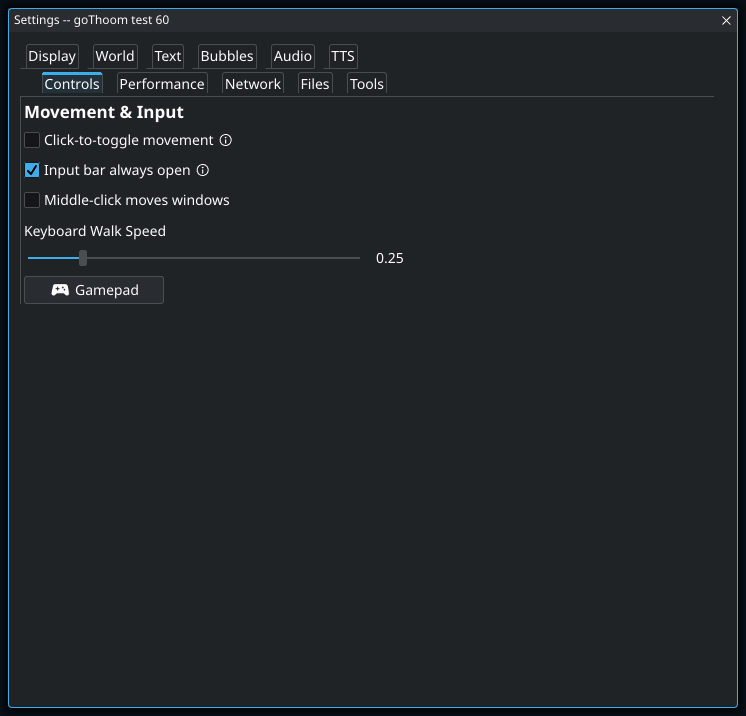The image size is (746, 716).
Task: Uncheck Input bar always open
Action: [x=32, y=170]
